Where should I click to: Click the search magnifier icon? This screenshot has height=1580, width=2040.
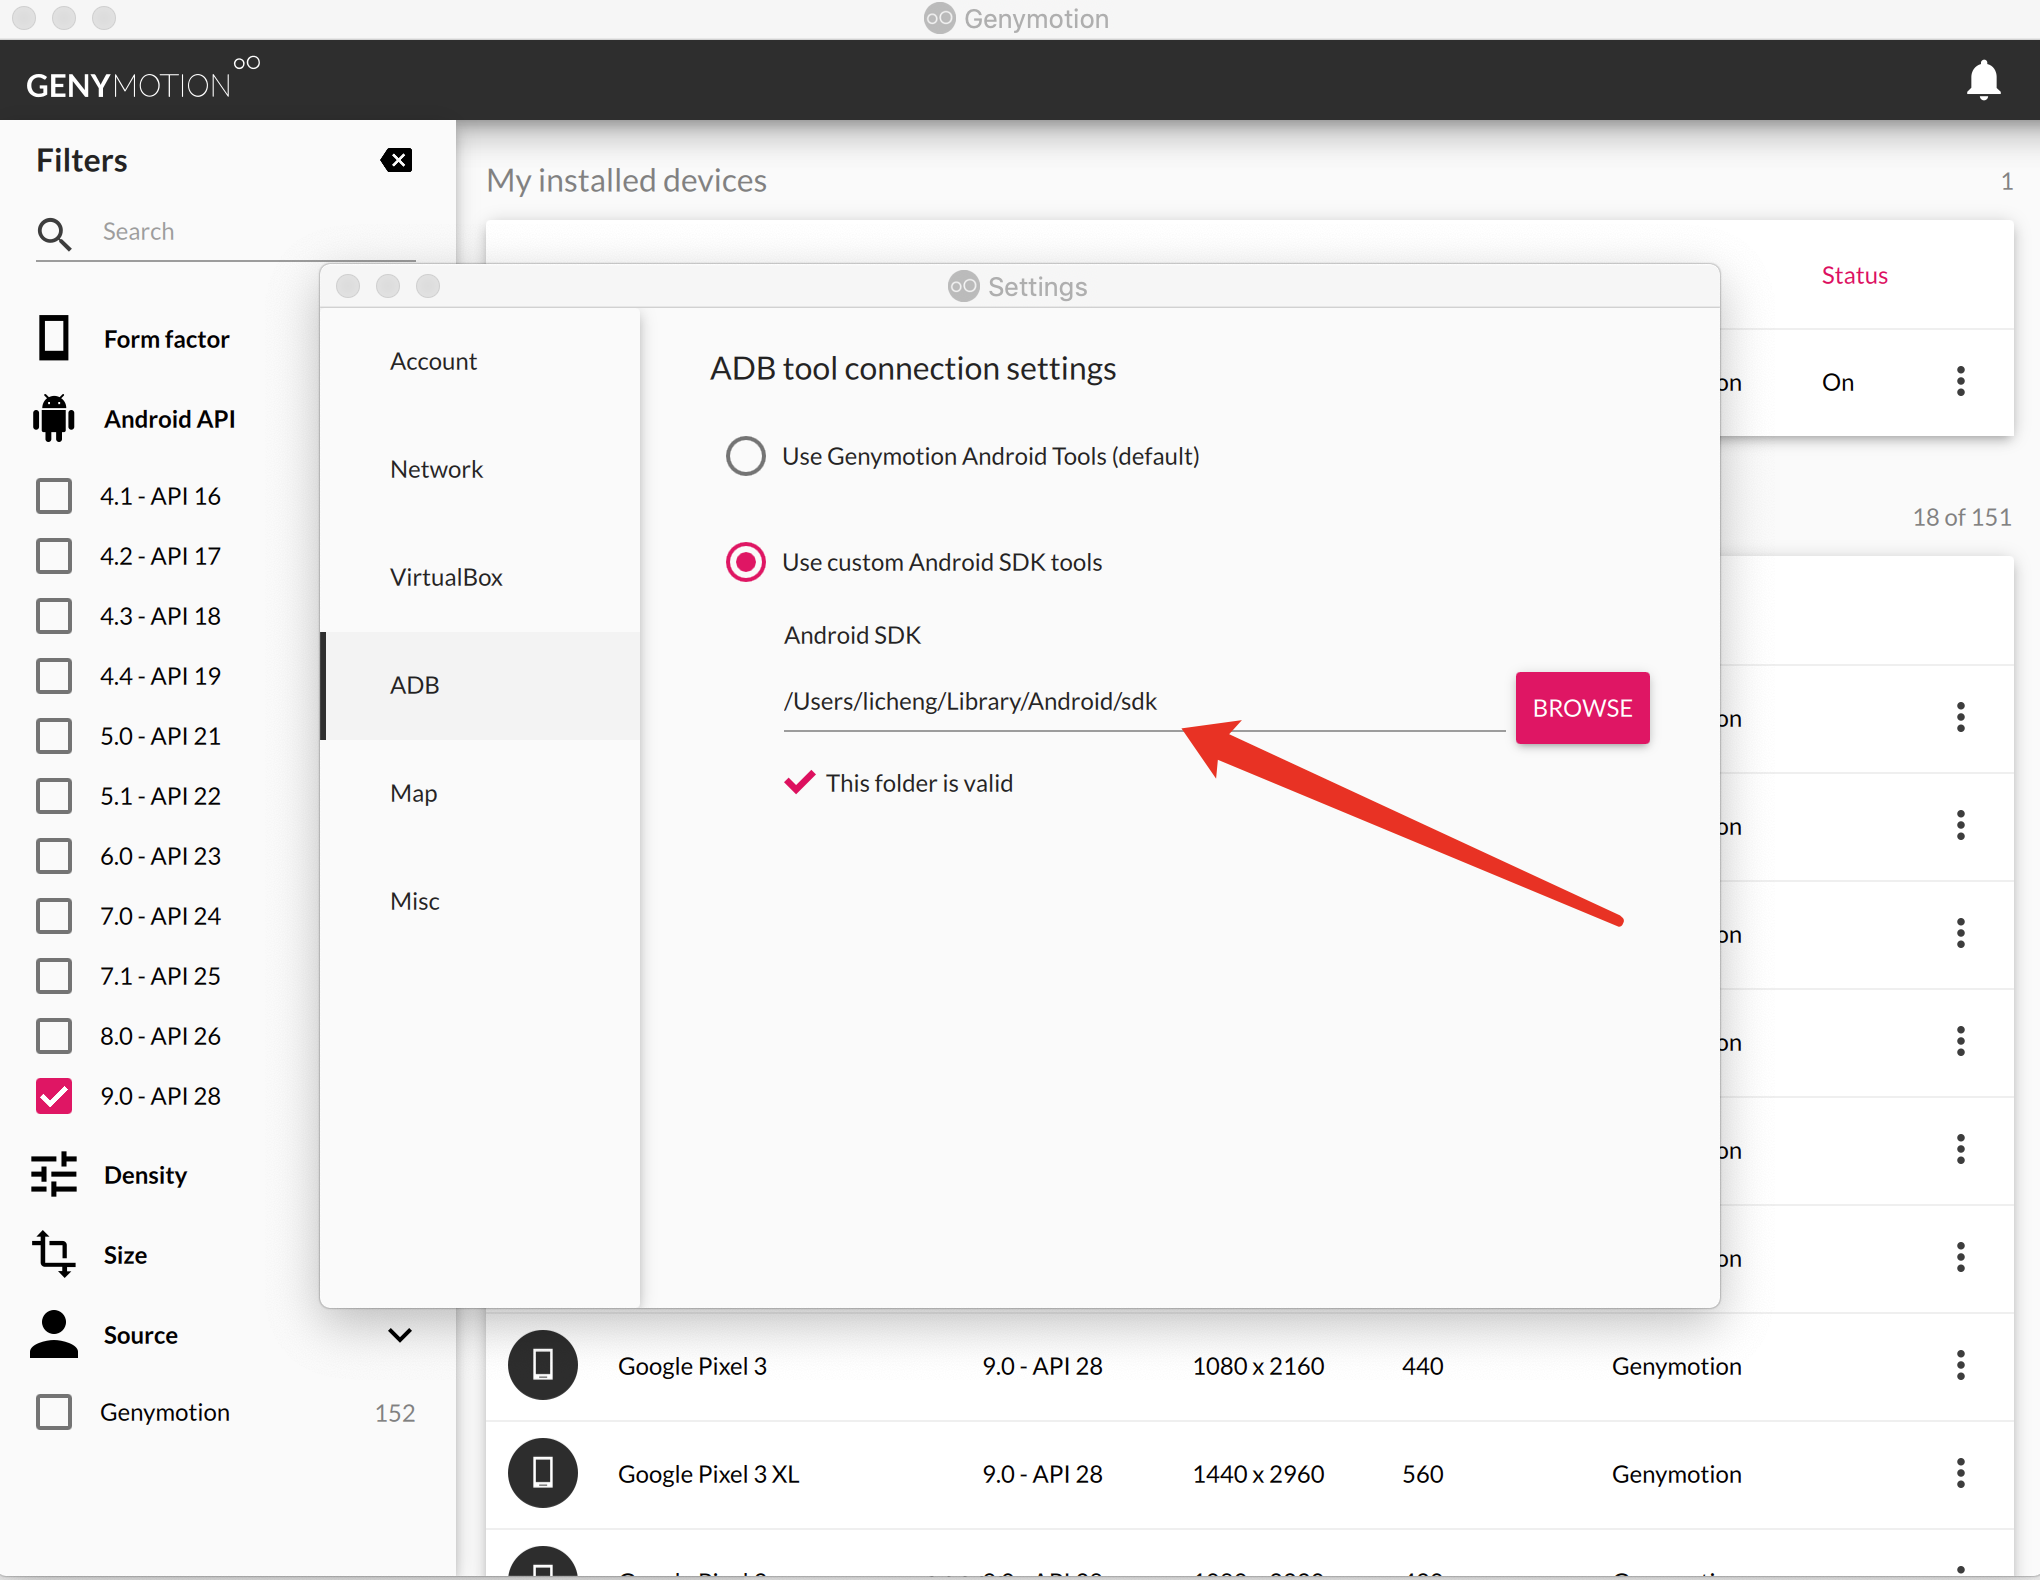[54, 233]
